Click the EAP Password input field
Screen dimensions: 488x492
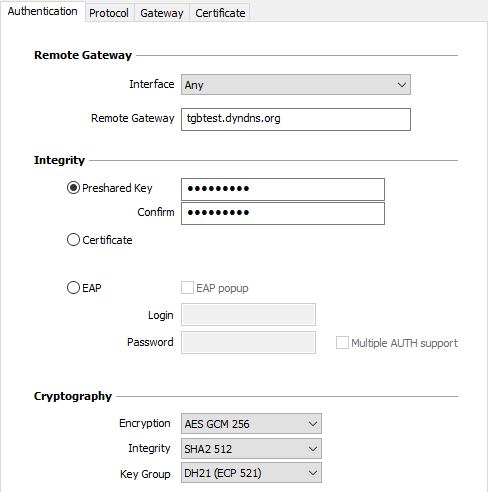coord(248,342)
